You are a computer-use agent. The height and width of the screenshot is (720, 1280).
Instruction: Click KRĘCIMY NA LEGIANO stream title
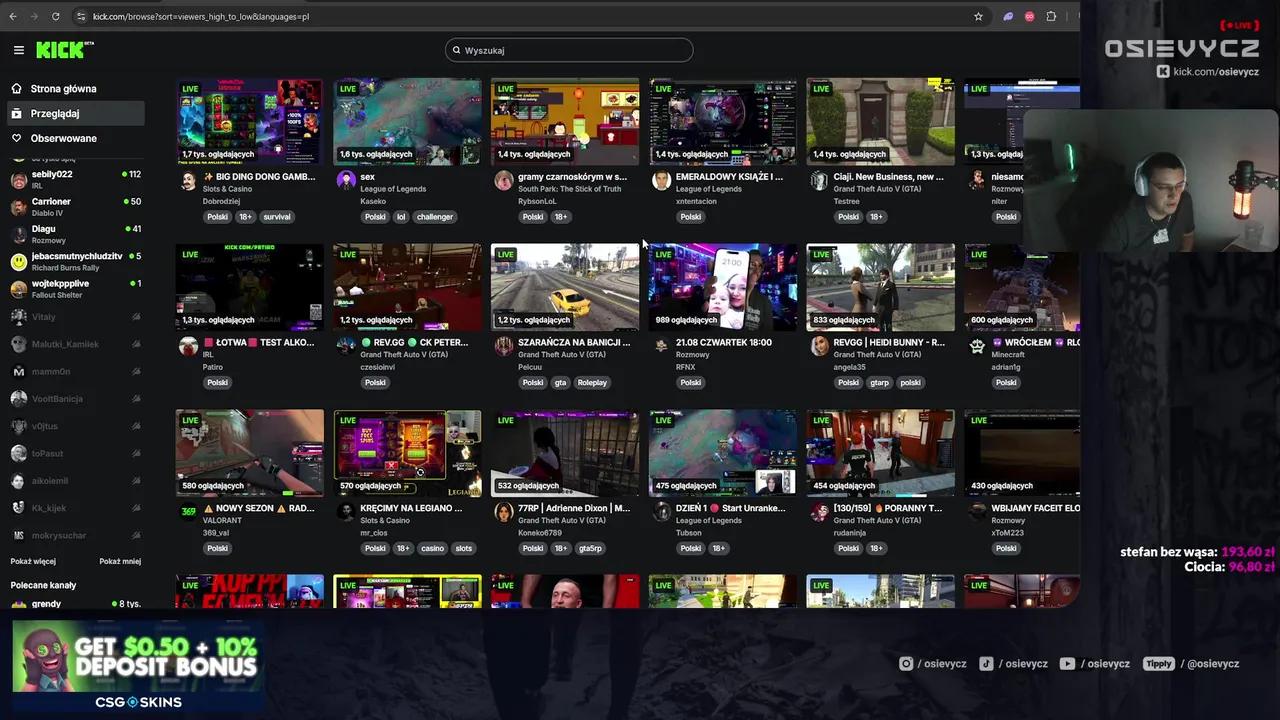coord(411,508)
